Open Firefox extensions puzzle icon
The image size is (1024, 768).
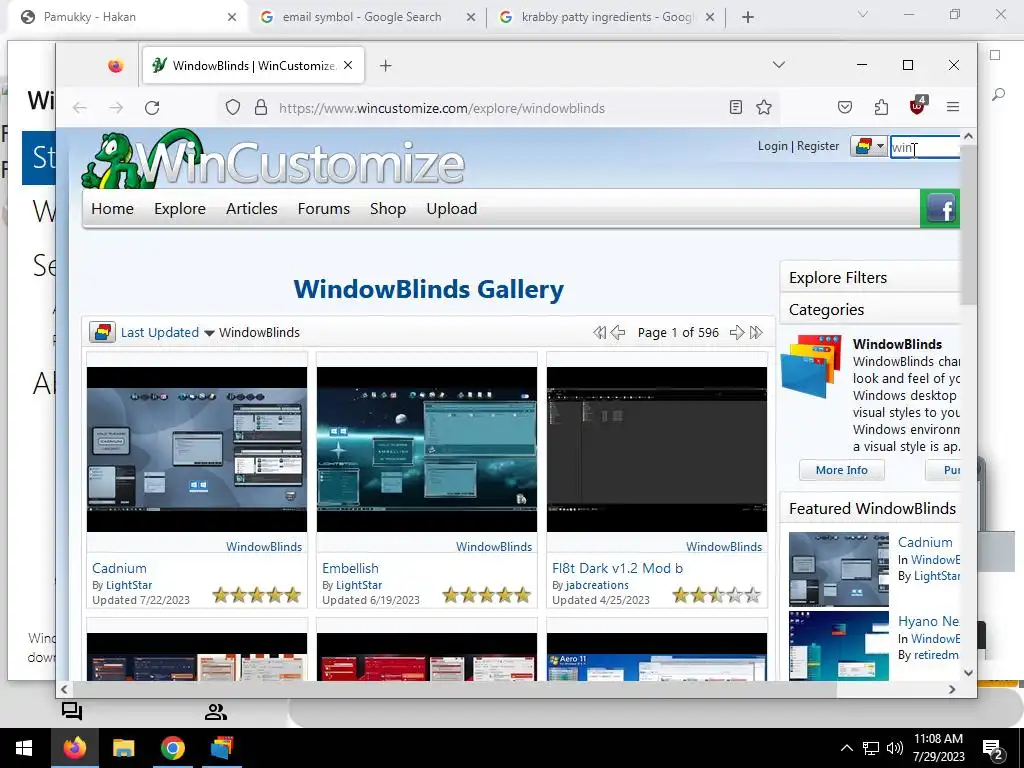[x=881, y=107]
